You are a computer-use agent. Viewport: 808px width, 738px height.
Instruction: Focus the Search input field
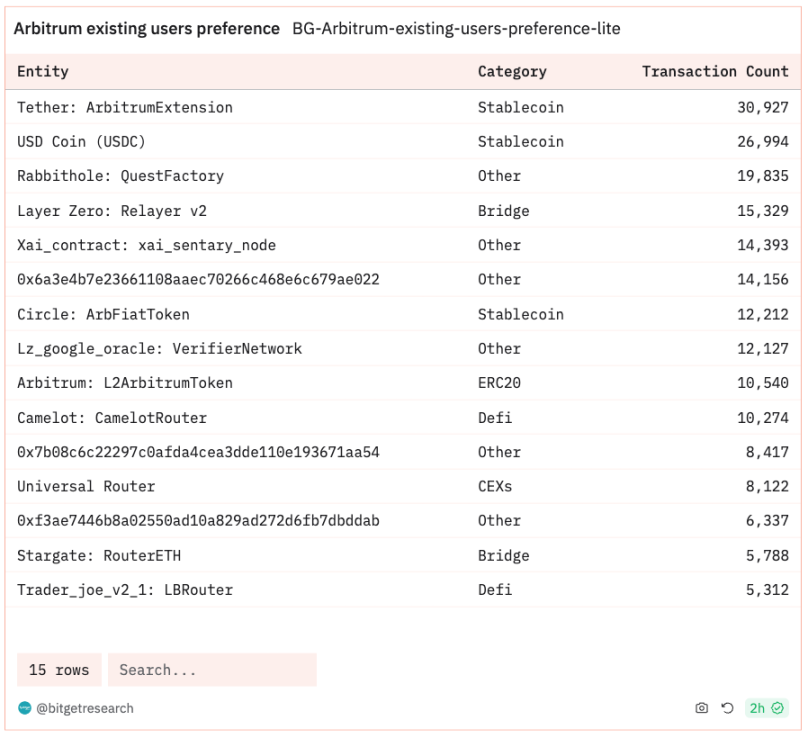[211, 670]
